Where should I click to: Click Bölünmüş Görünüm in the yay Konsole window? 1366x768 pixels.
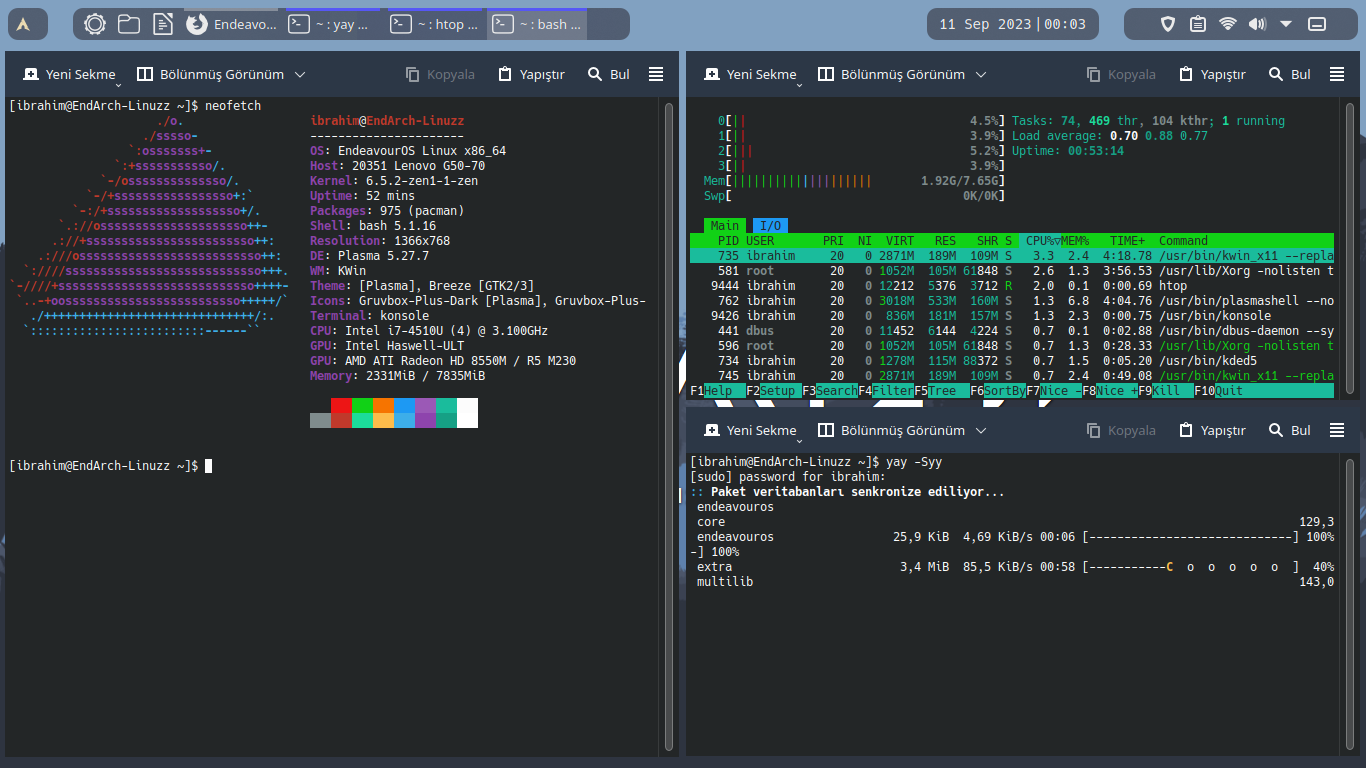[x=892, y=430]
